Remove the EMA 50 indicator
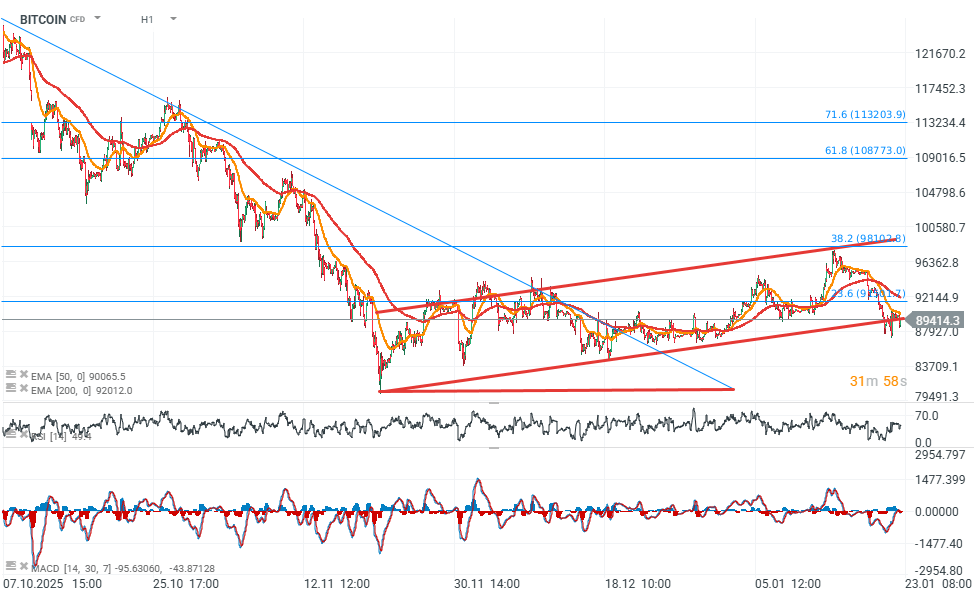The width and height of the screenshot is (976, 600). [23, 375]
